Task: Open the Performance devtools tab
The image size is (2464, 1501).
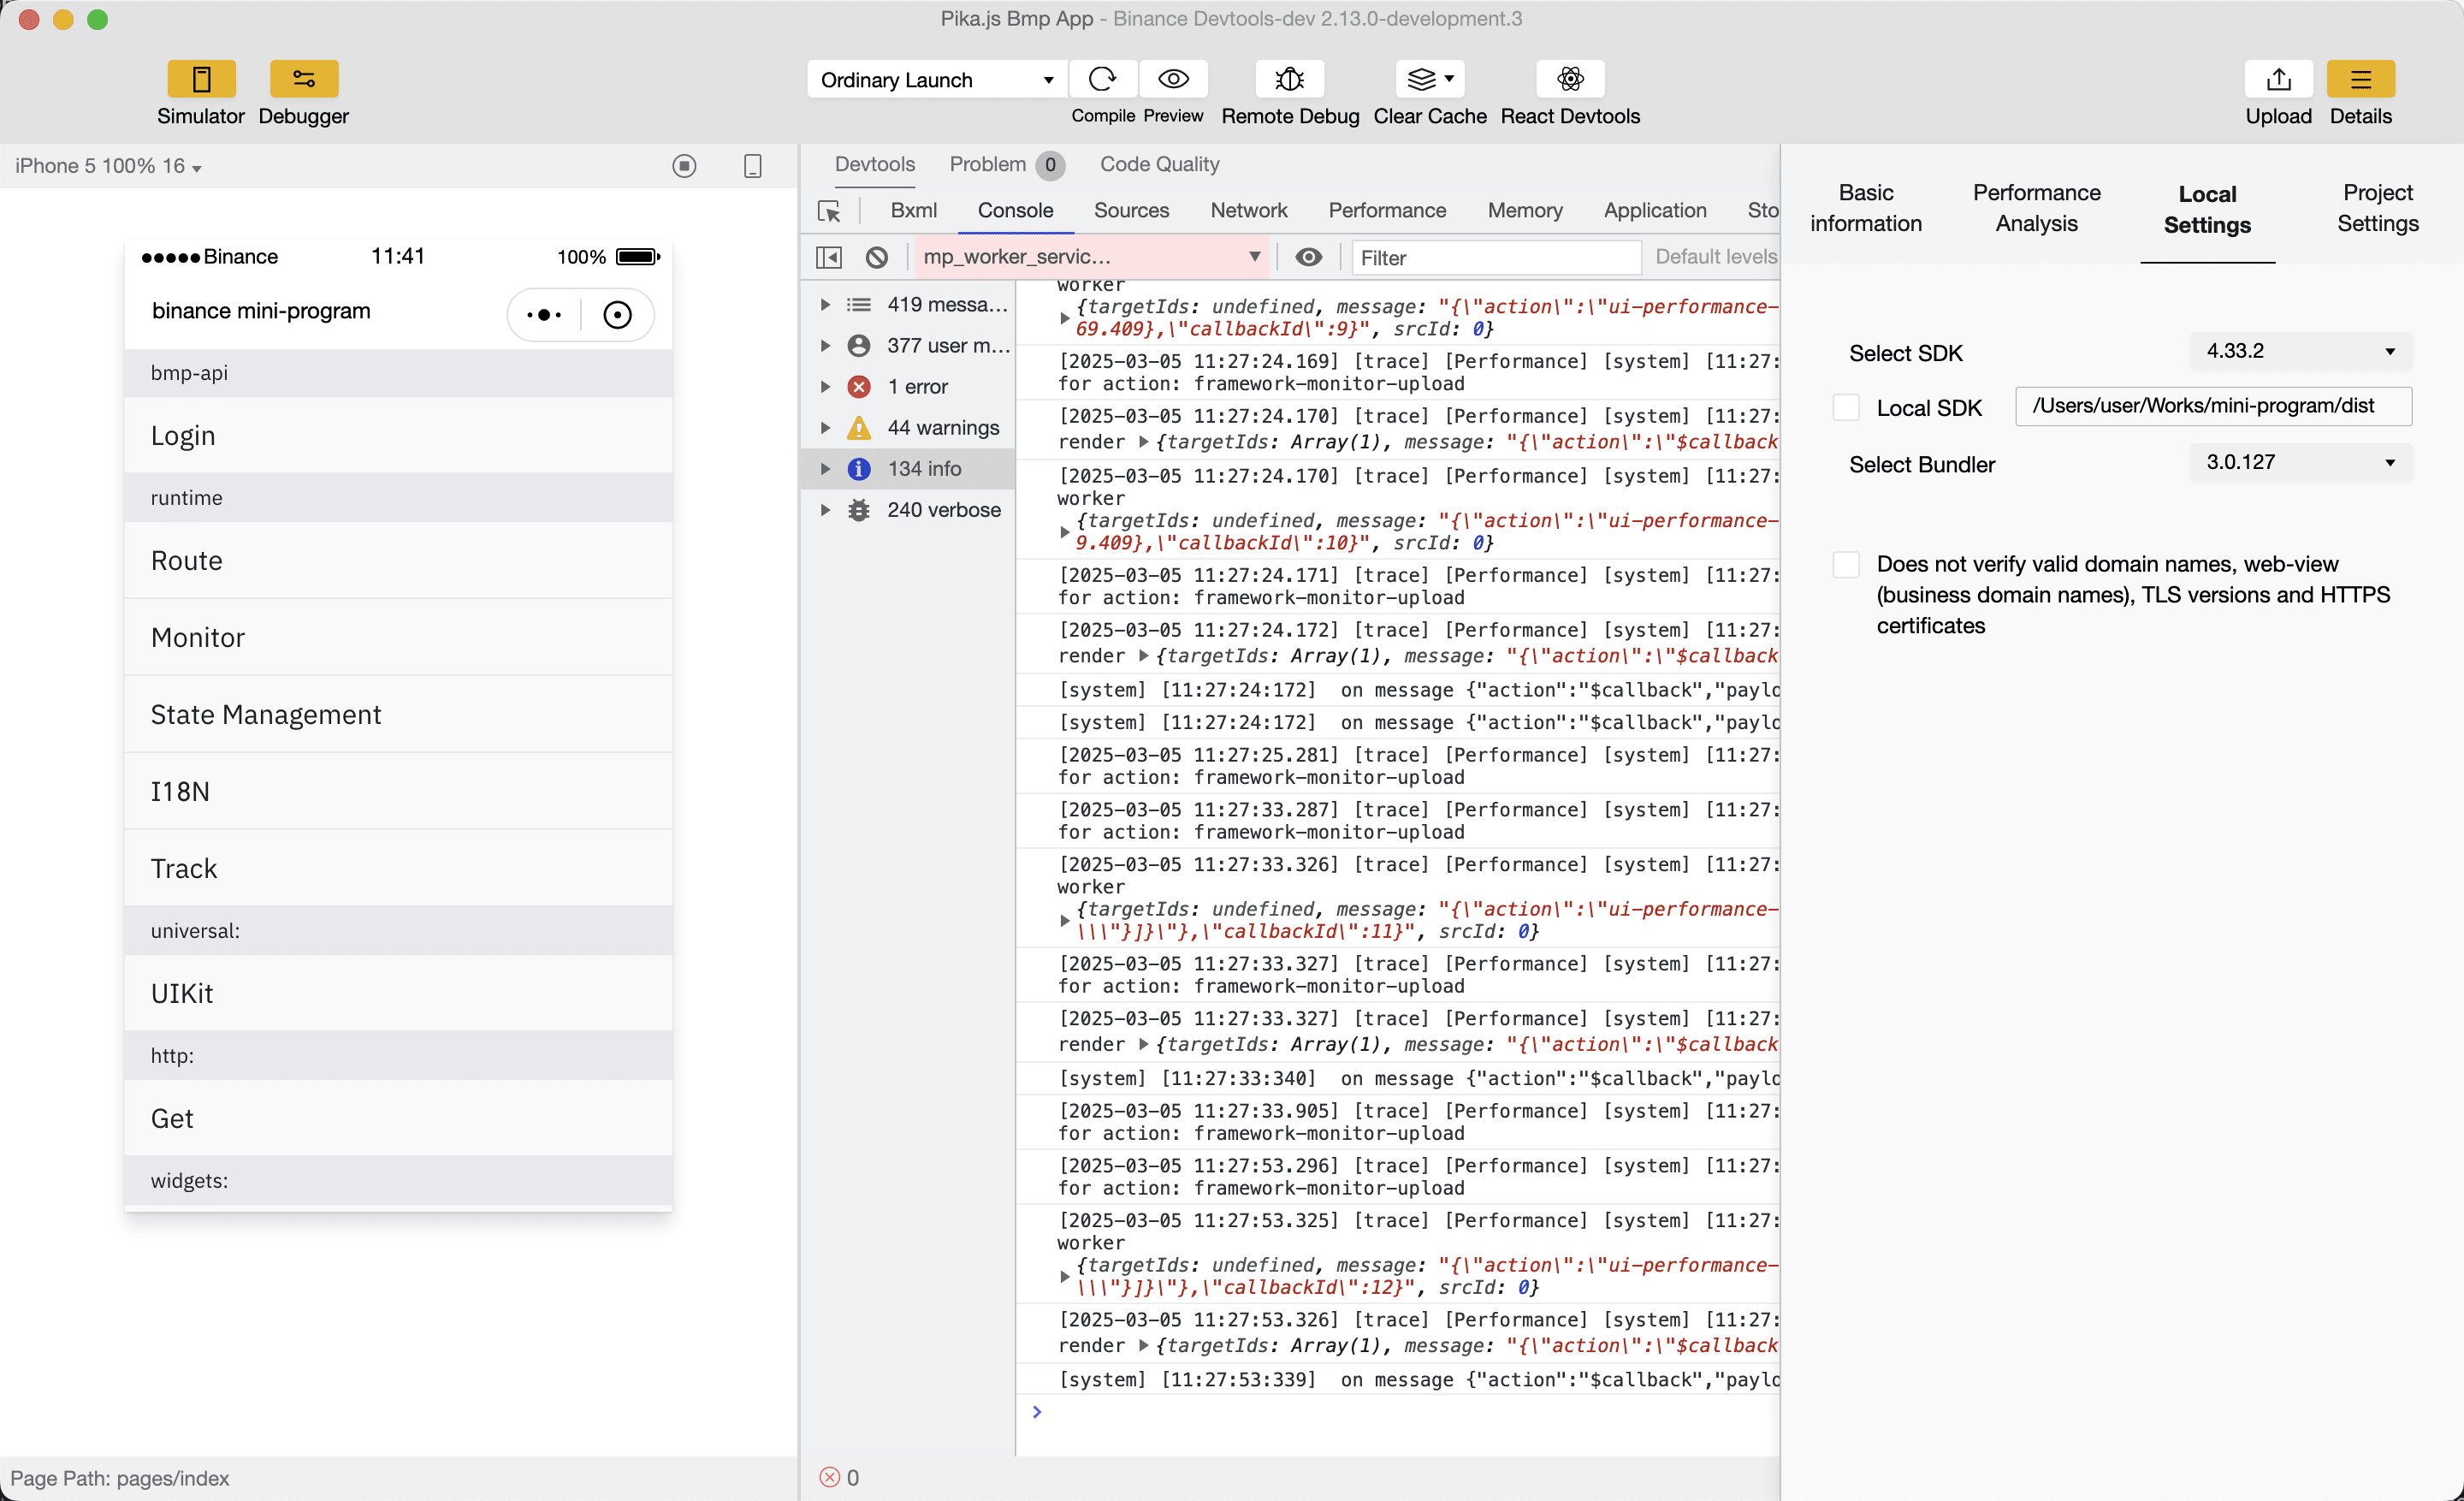Action: pyautogui.click(x=1387, y=210)
